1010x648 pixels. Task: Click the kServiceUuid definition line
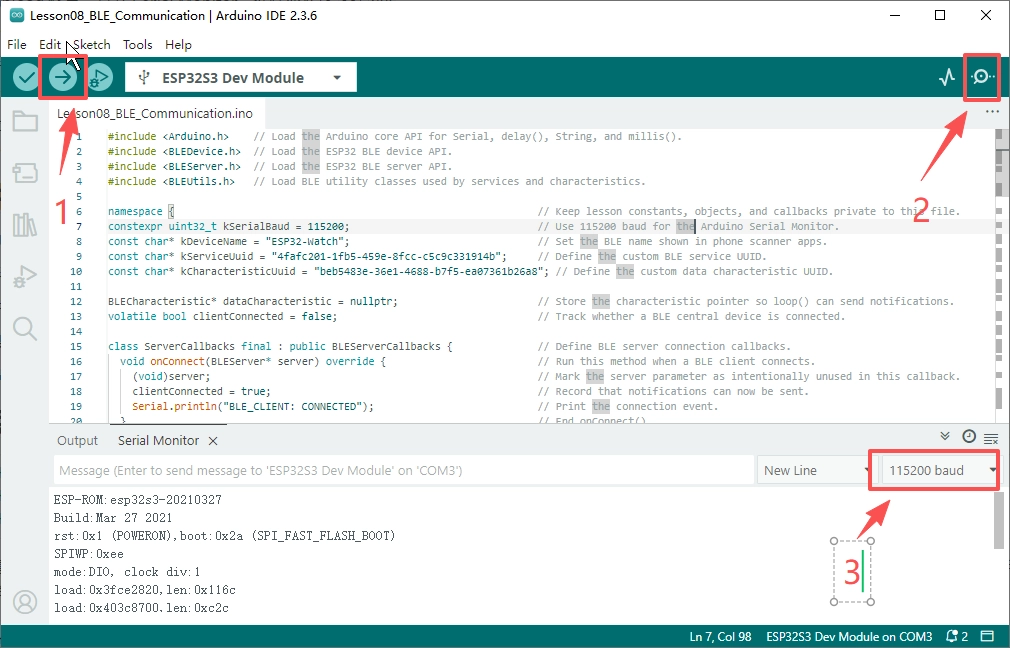[437, 256]
